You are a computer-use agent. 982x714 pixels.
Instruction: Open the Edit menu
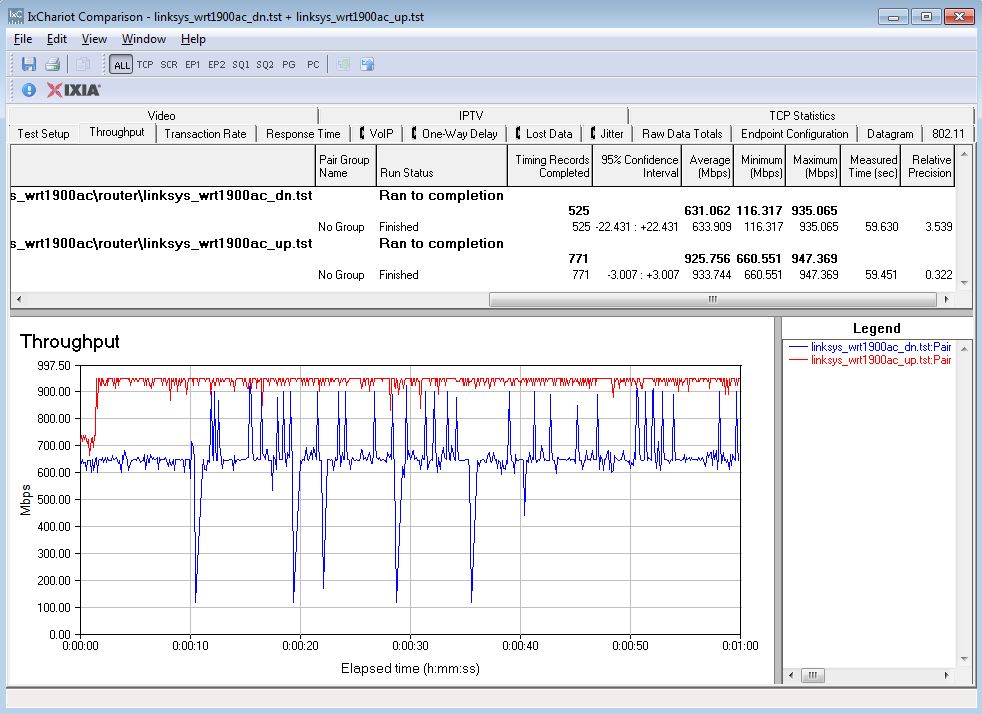click(x=56, y=39)
